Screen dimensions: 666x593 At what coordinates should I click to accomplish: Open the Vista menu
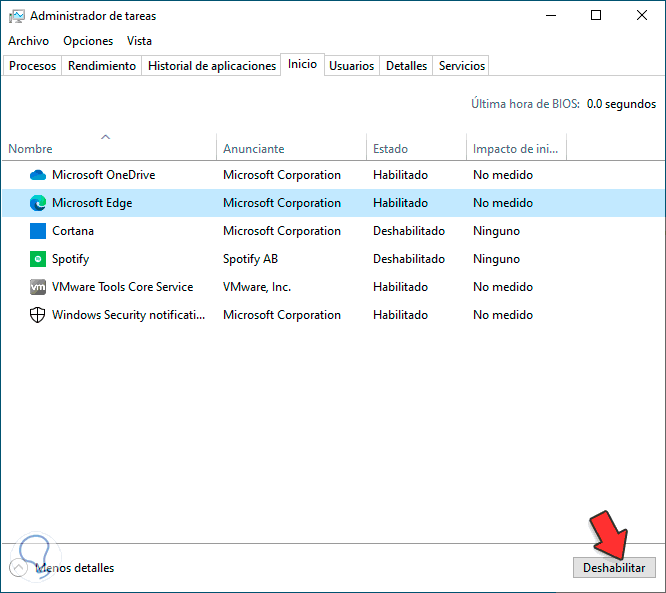coord(139,41)
